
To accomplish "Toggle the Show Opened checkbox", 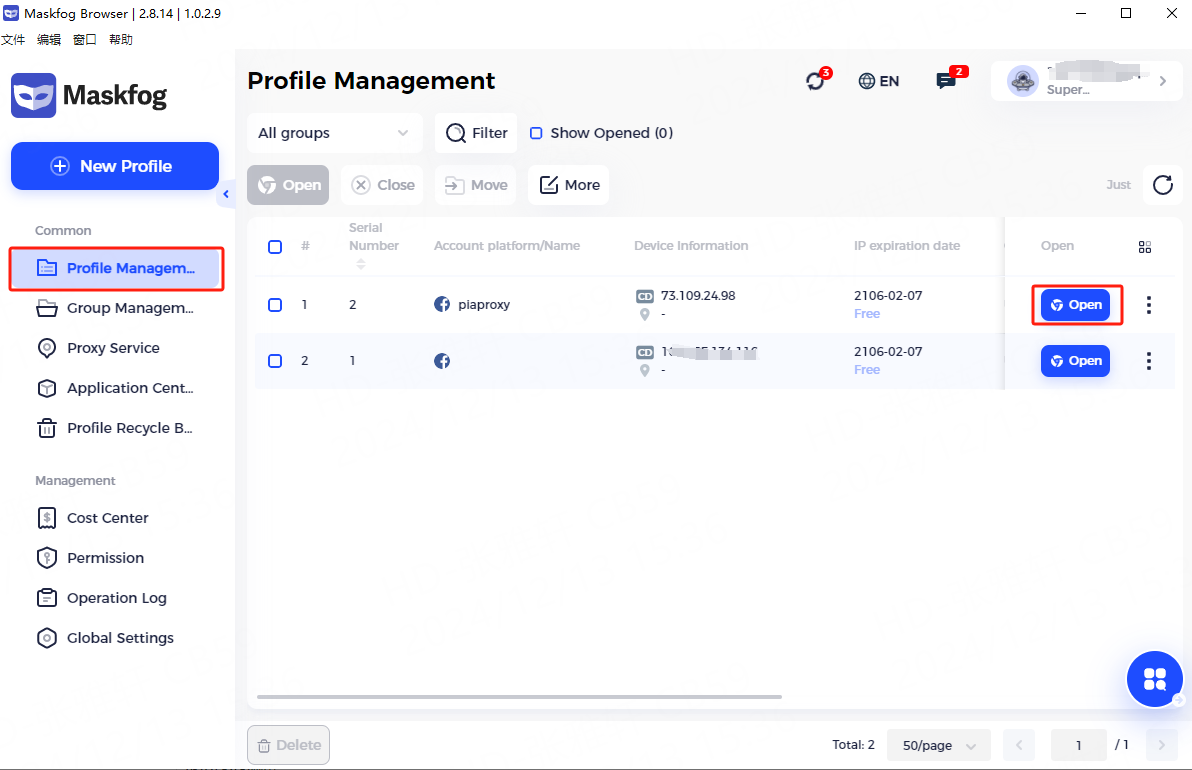I will [x=536, y=133].
